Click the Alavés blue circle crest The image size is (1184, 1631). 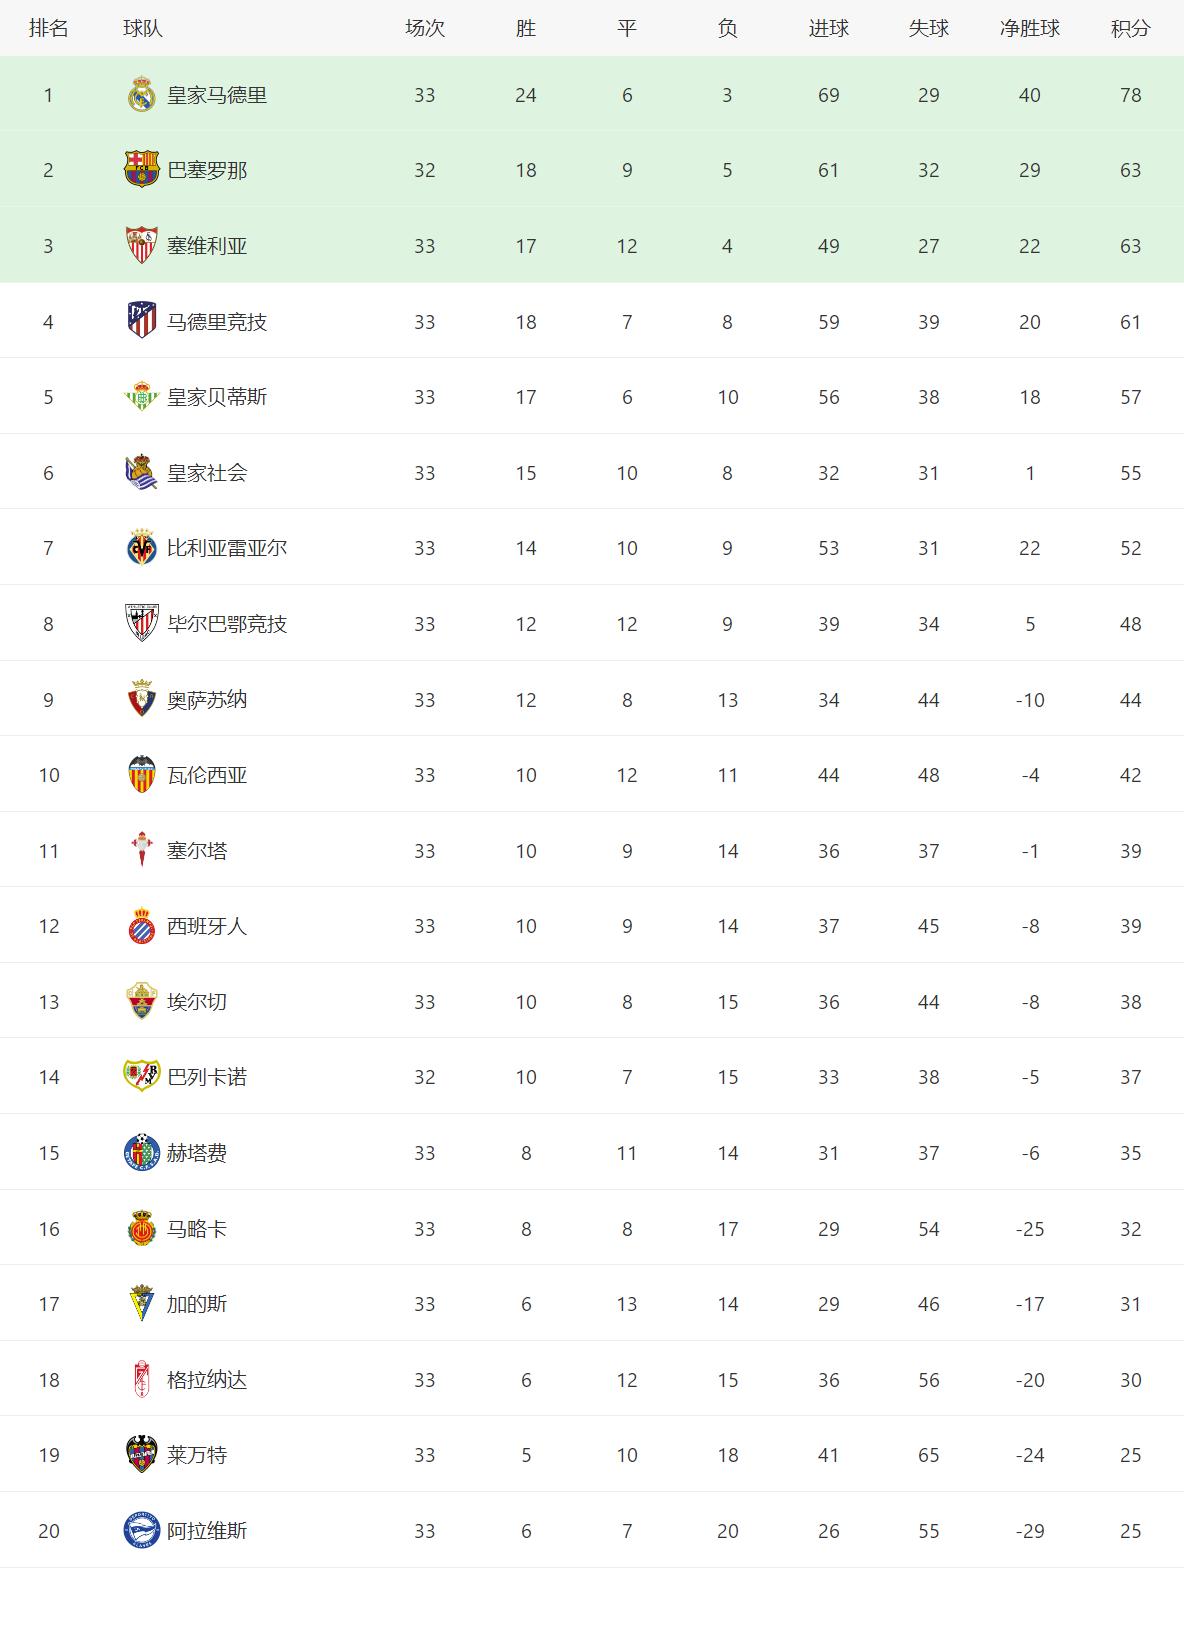click(141, 1531)
